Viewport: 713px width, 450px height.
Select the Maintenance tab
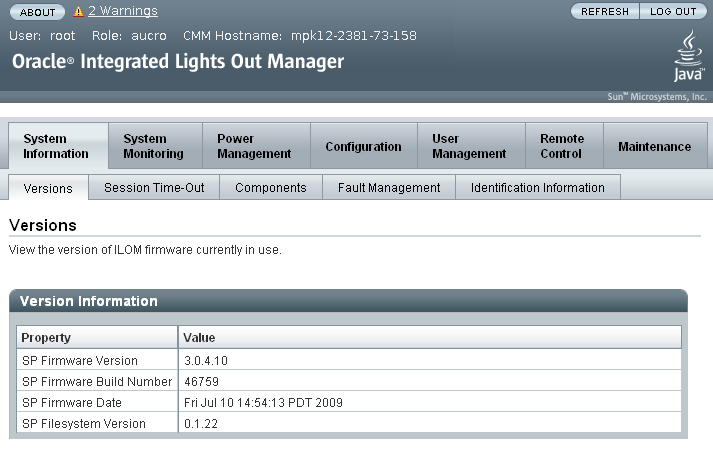pos(655,146)
